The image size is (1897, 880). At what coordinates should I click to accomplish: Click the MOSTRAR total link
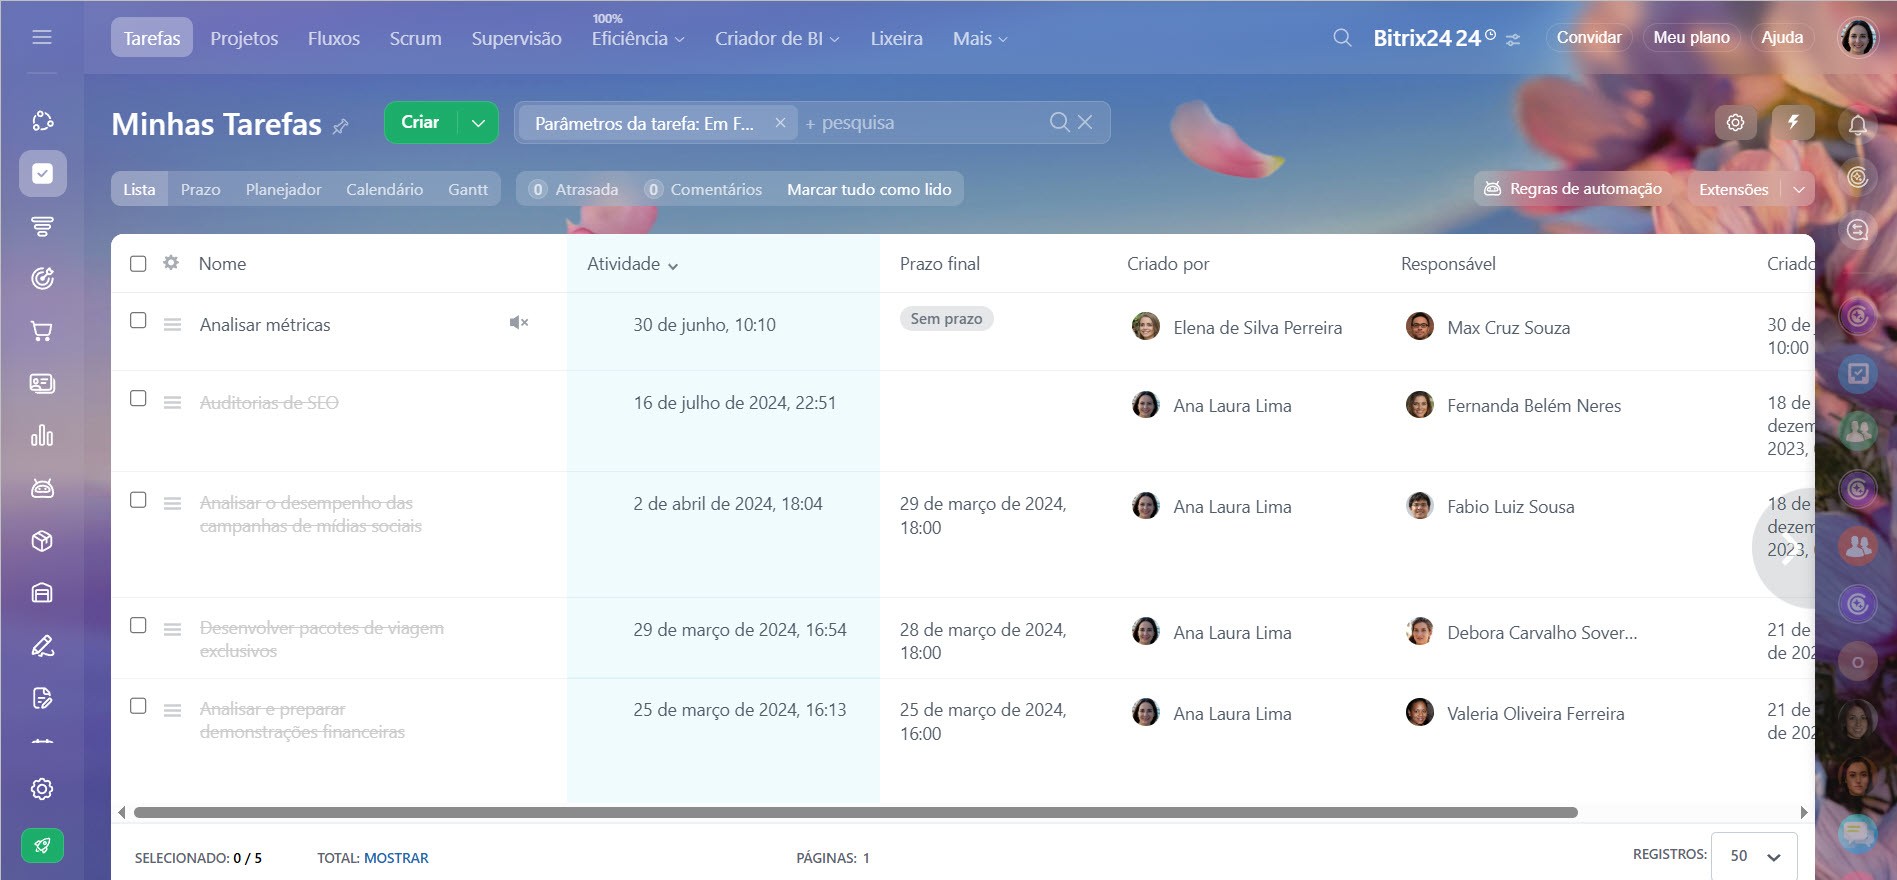tap(396, 858)
